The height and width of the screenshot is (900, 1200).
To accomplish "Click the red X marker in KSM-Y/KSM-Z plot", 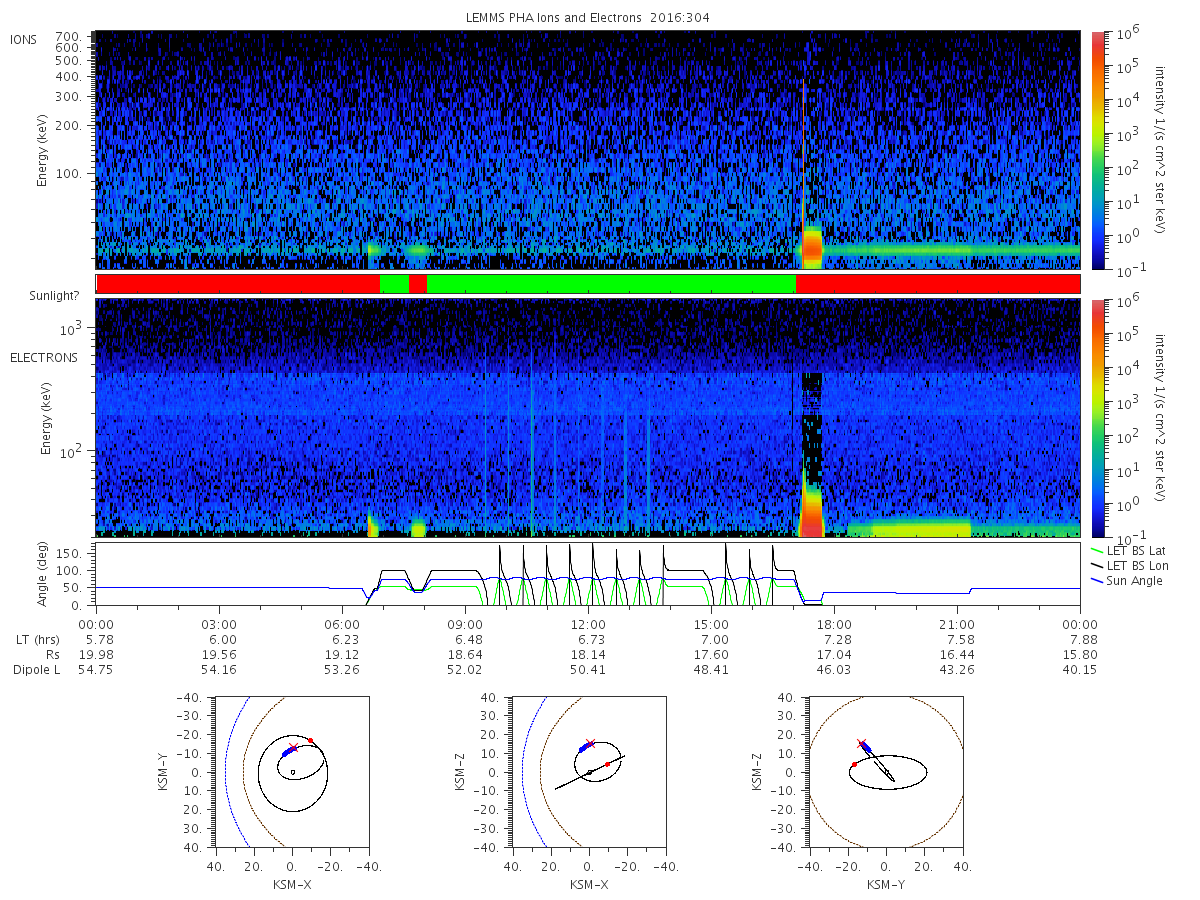I will click(861, 743).
